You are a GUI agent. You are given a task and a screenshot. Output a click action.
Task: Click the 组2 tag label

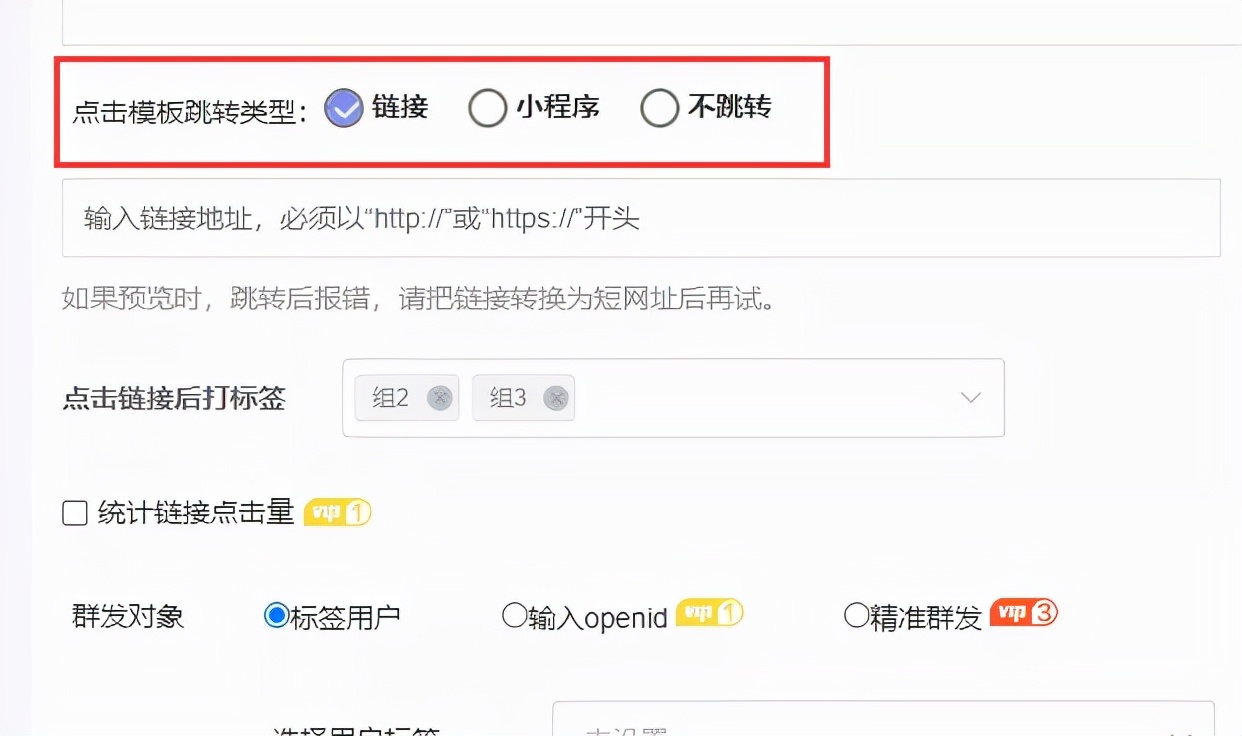[391, 398]
